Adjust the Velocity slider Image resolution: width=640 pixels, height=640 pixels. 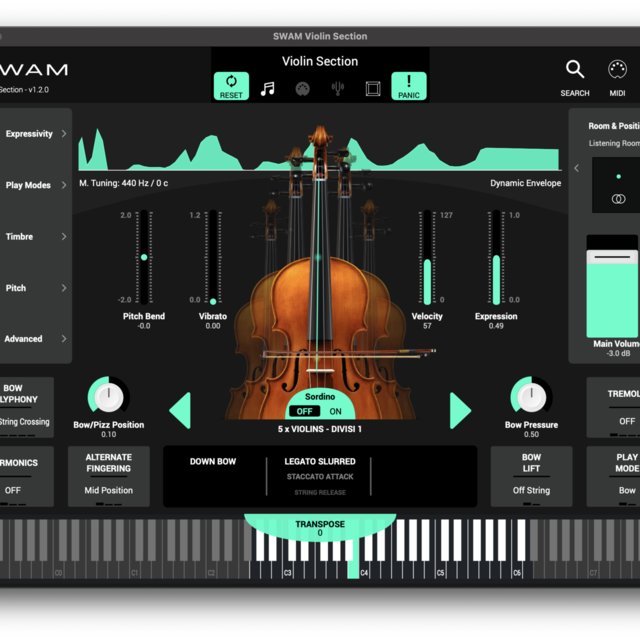point(427,257)
